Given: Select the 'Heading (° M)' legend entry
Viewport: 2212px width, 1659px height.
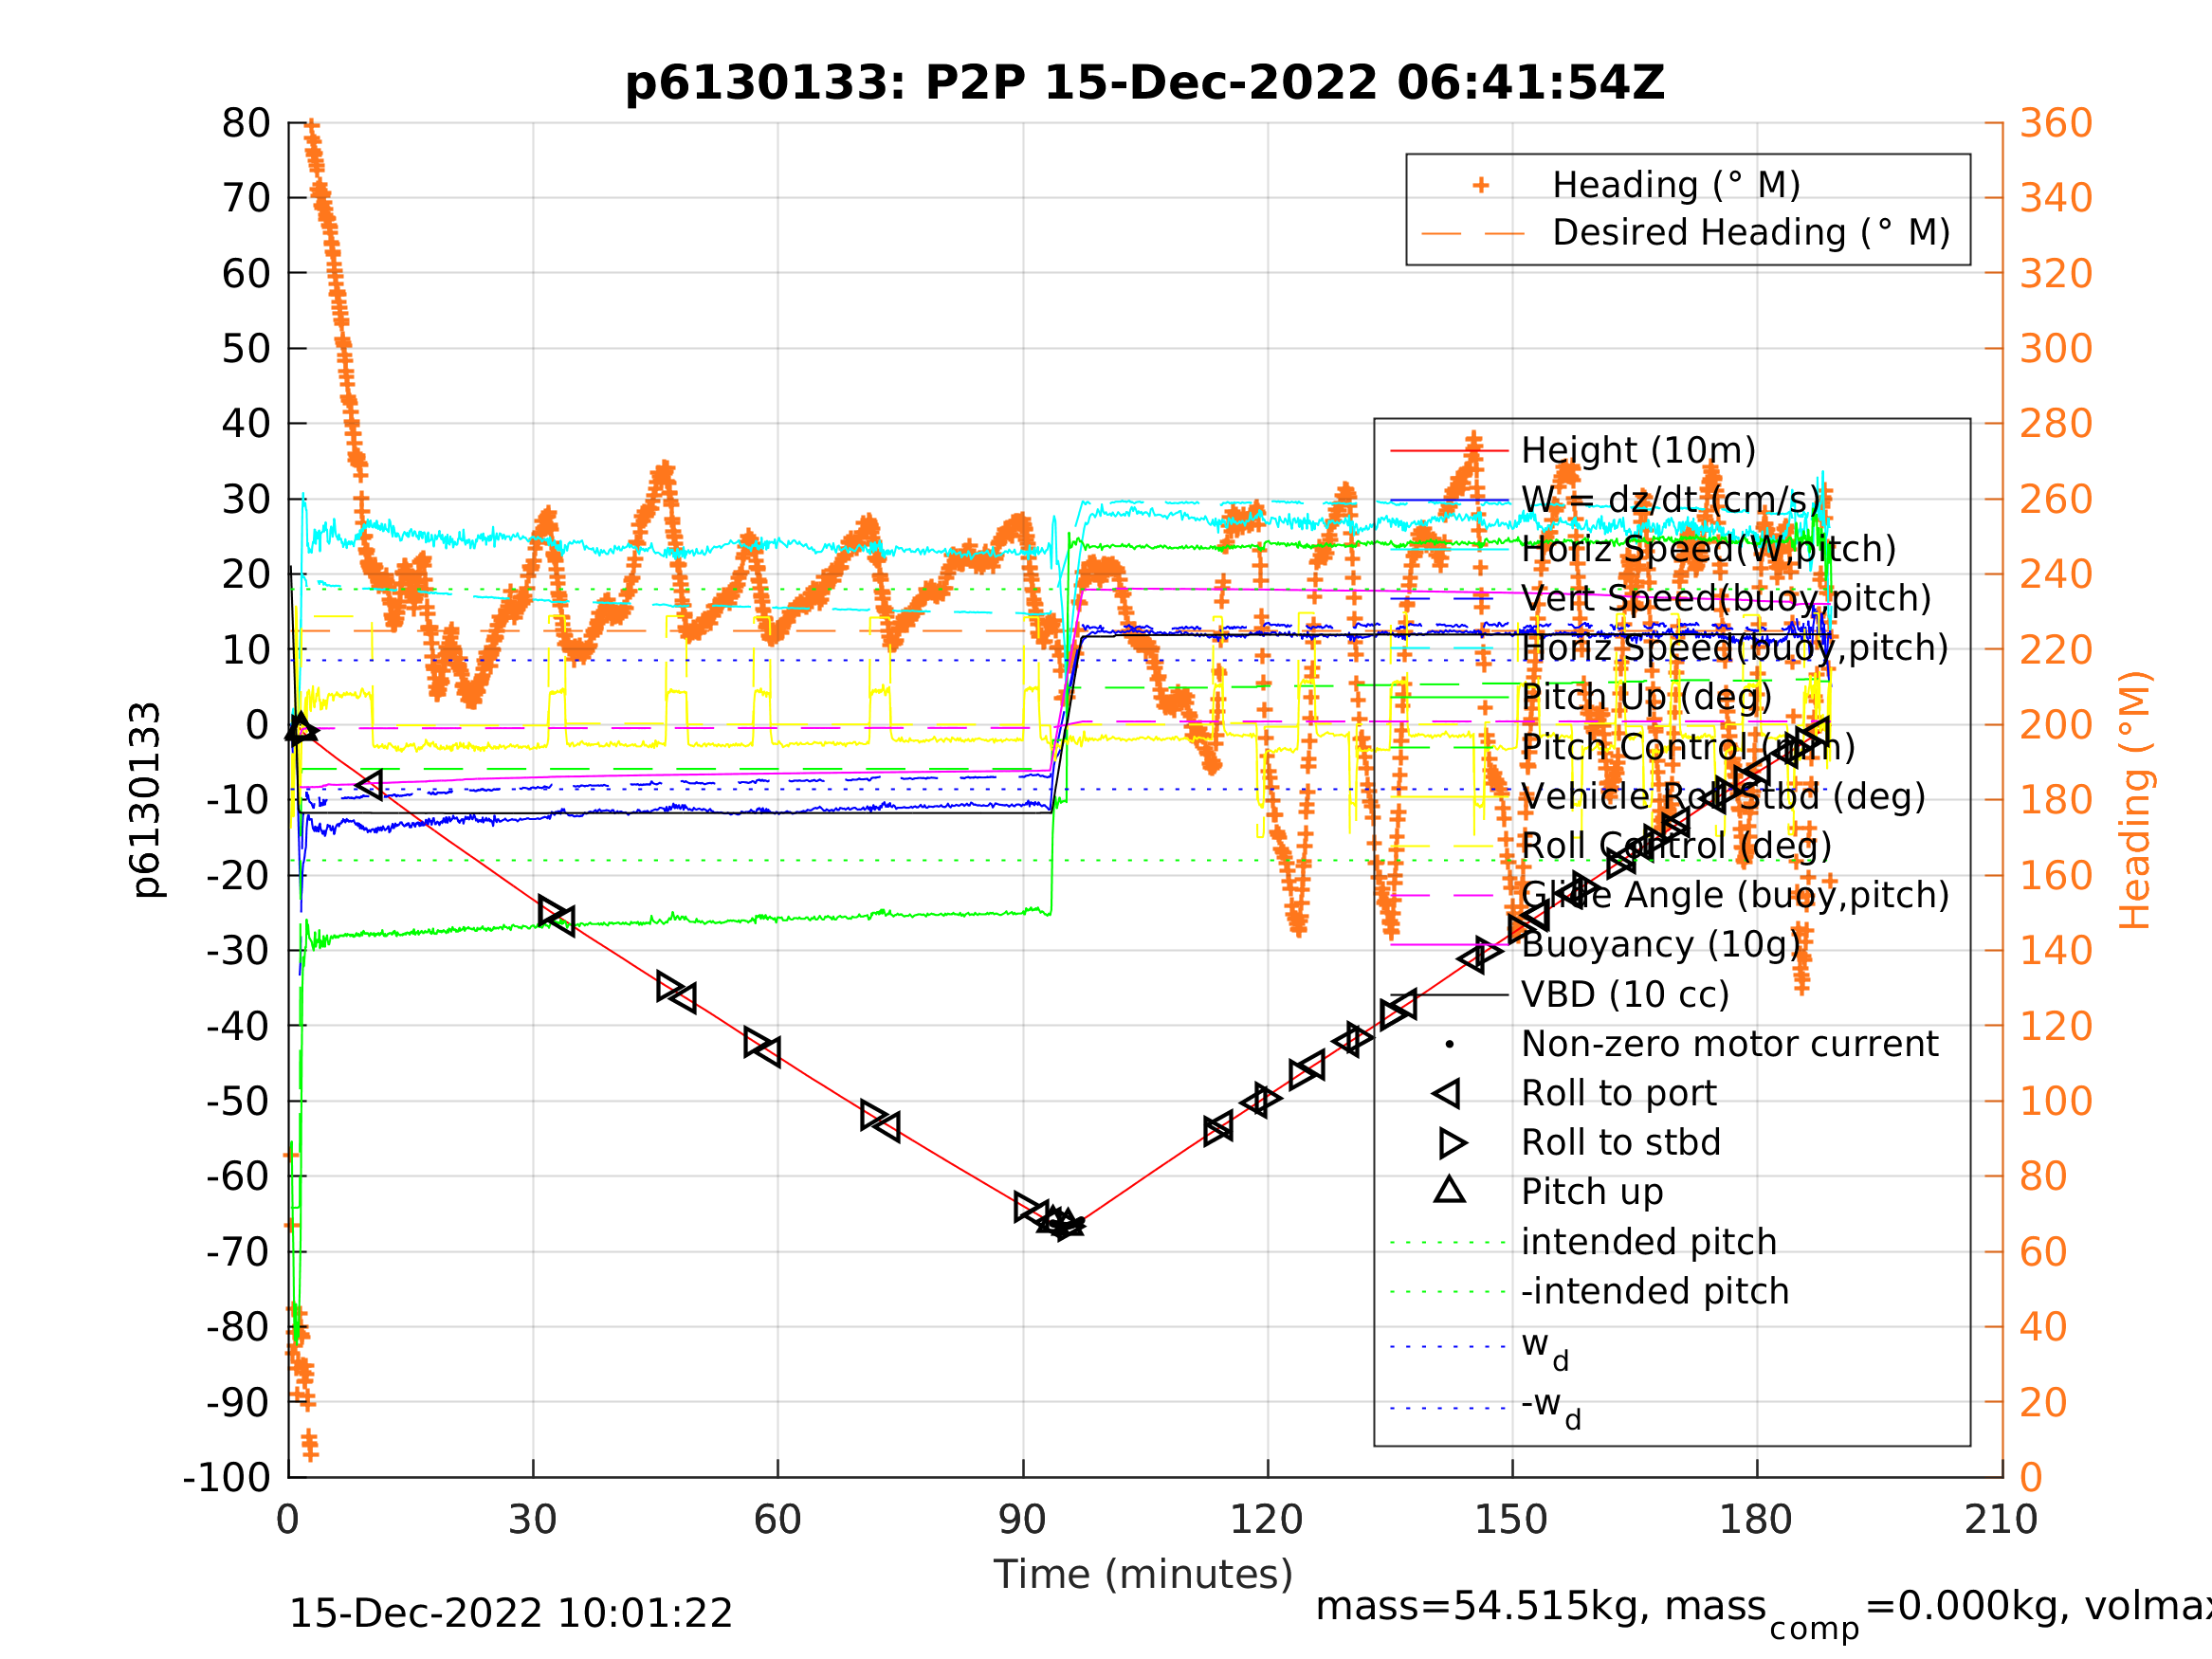Looking at the screenshot, I should tap(1676, 185).
